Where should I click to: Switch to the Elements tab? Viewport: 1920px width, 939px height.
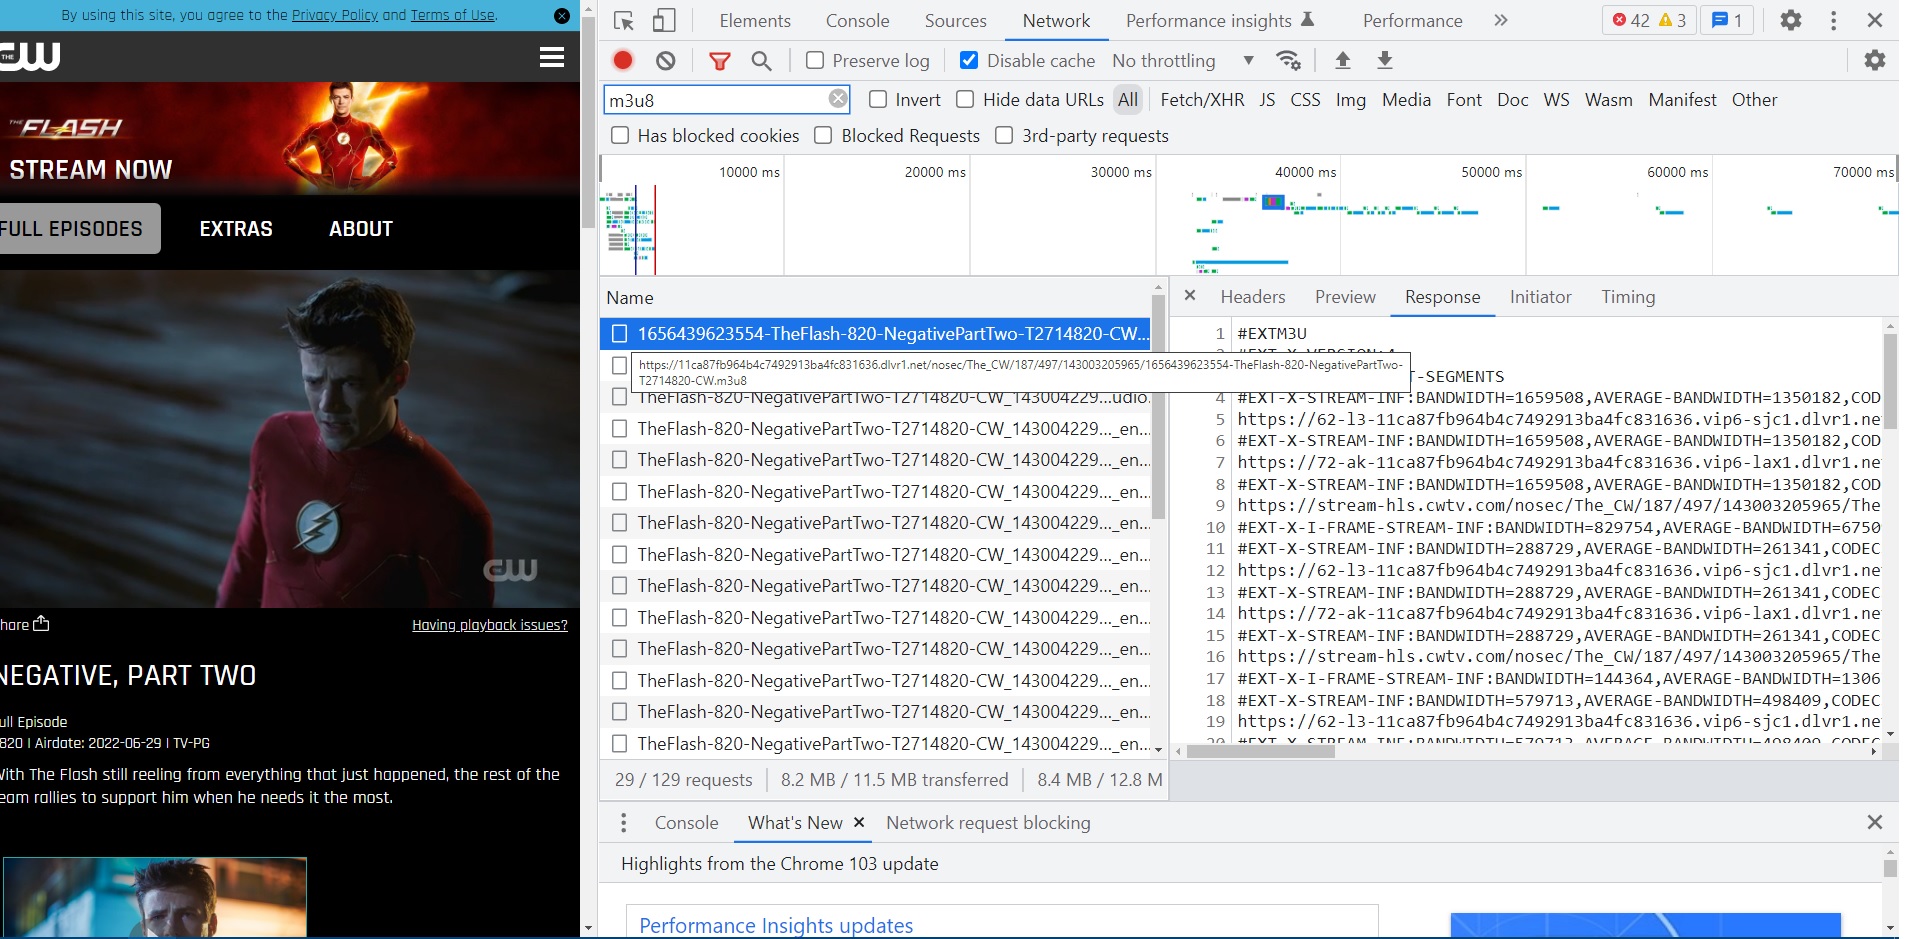pyautogui.click(x=755, y=20)
